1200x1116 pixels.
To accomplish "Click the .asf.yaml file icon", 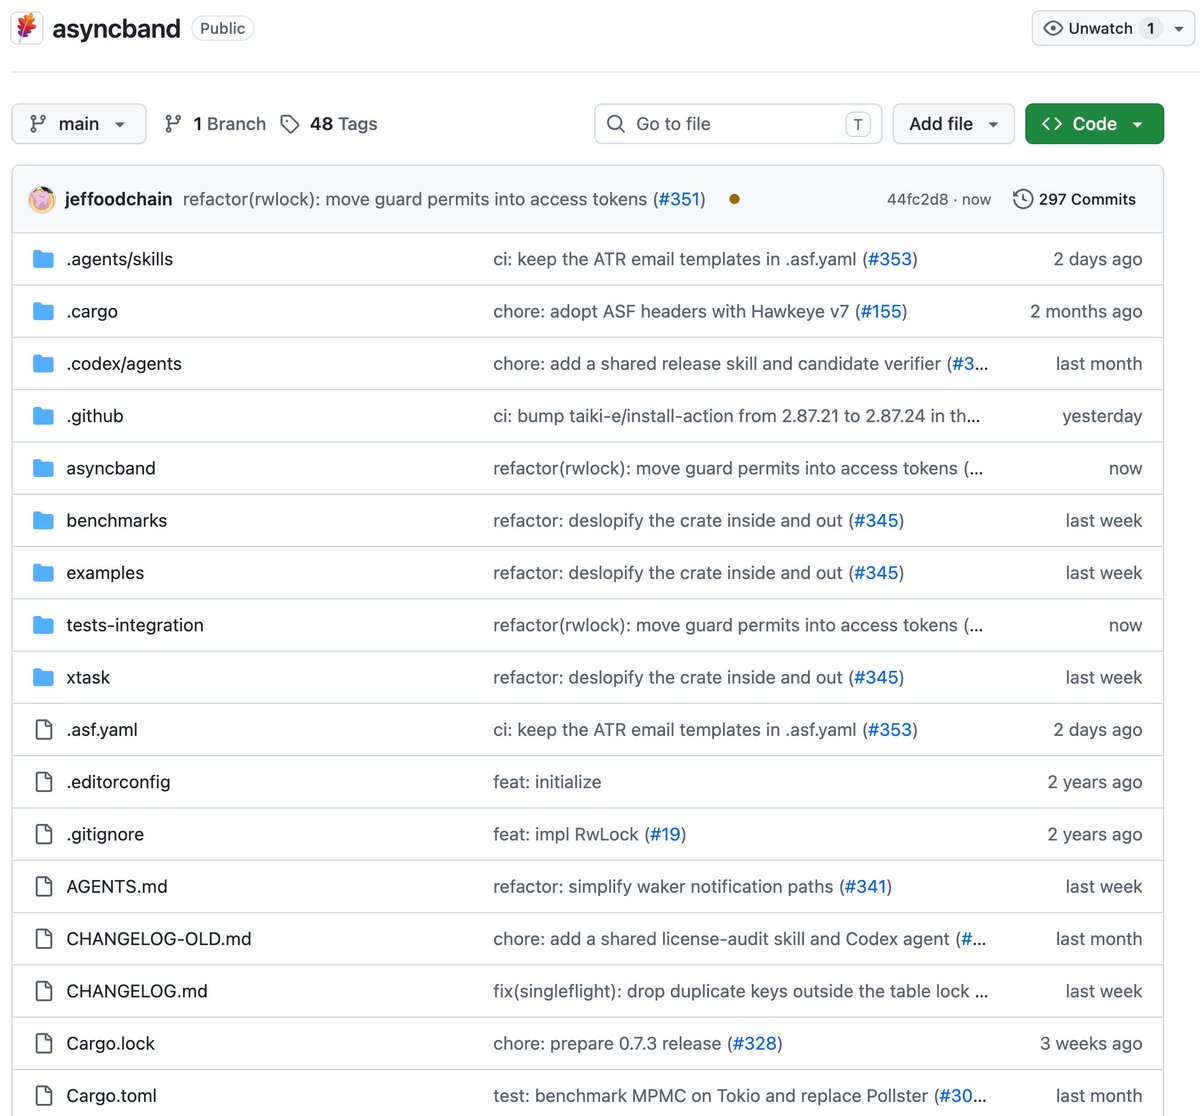I will click(x=43, y=730).
